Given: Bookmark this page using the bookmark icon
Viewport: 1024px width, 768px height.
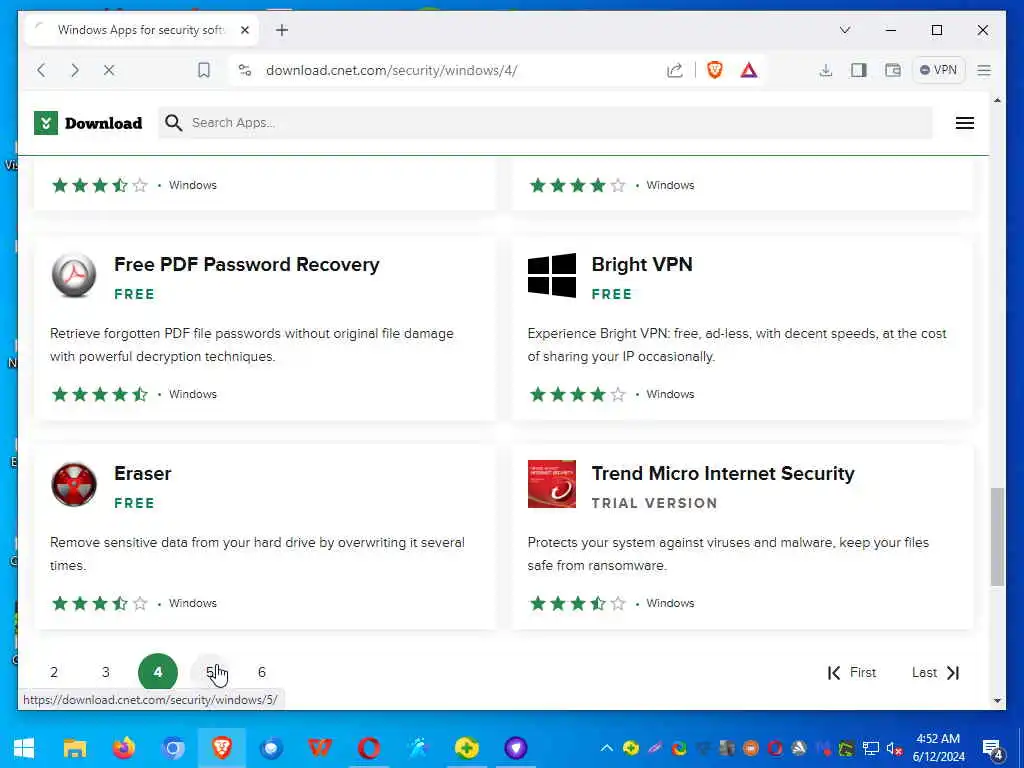Looking at the screenshot, I should tap(204, 70).
